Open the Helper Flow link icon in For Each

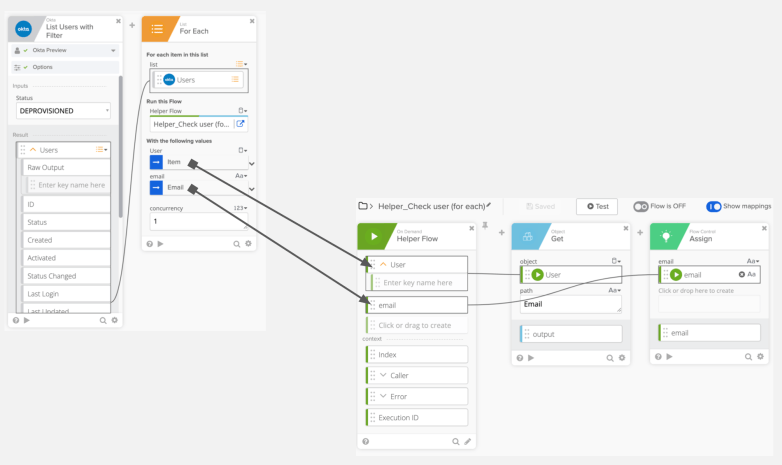240,124
